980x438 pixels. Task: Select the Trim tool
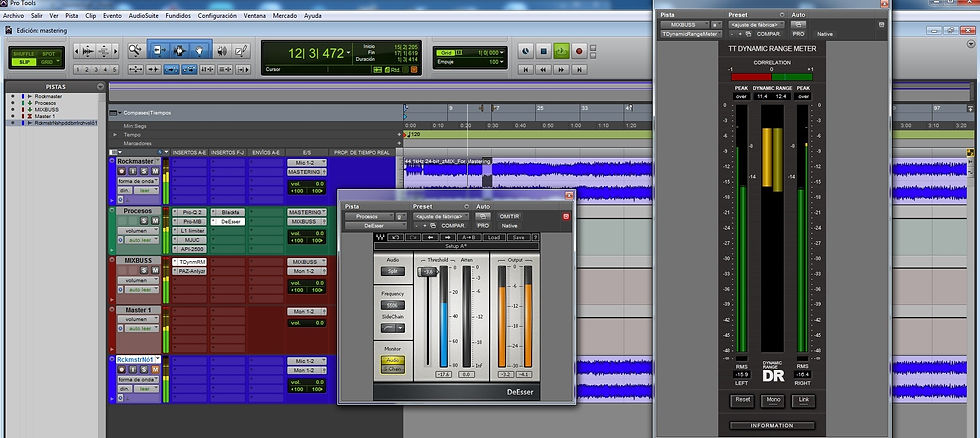pos(158,51)
